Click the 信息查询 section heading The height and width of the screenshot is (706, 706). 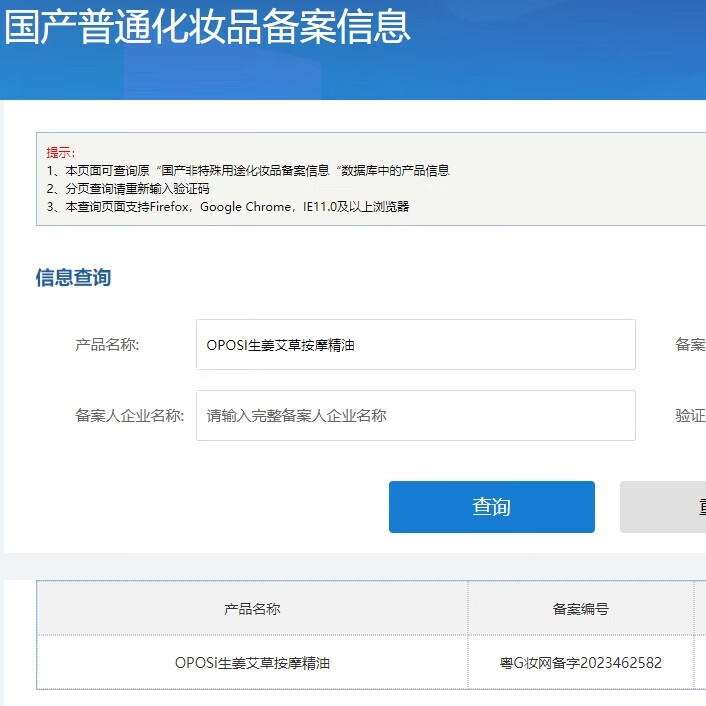coord(73,277)
